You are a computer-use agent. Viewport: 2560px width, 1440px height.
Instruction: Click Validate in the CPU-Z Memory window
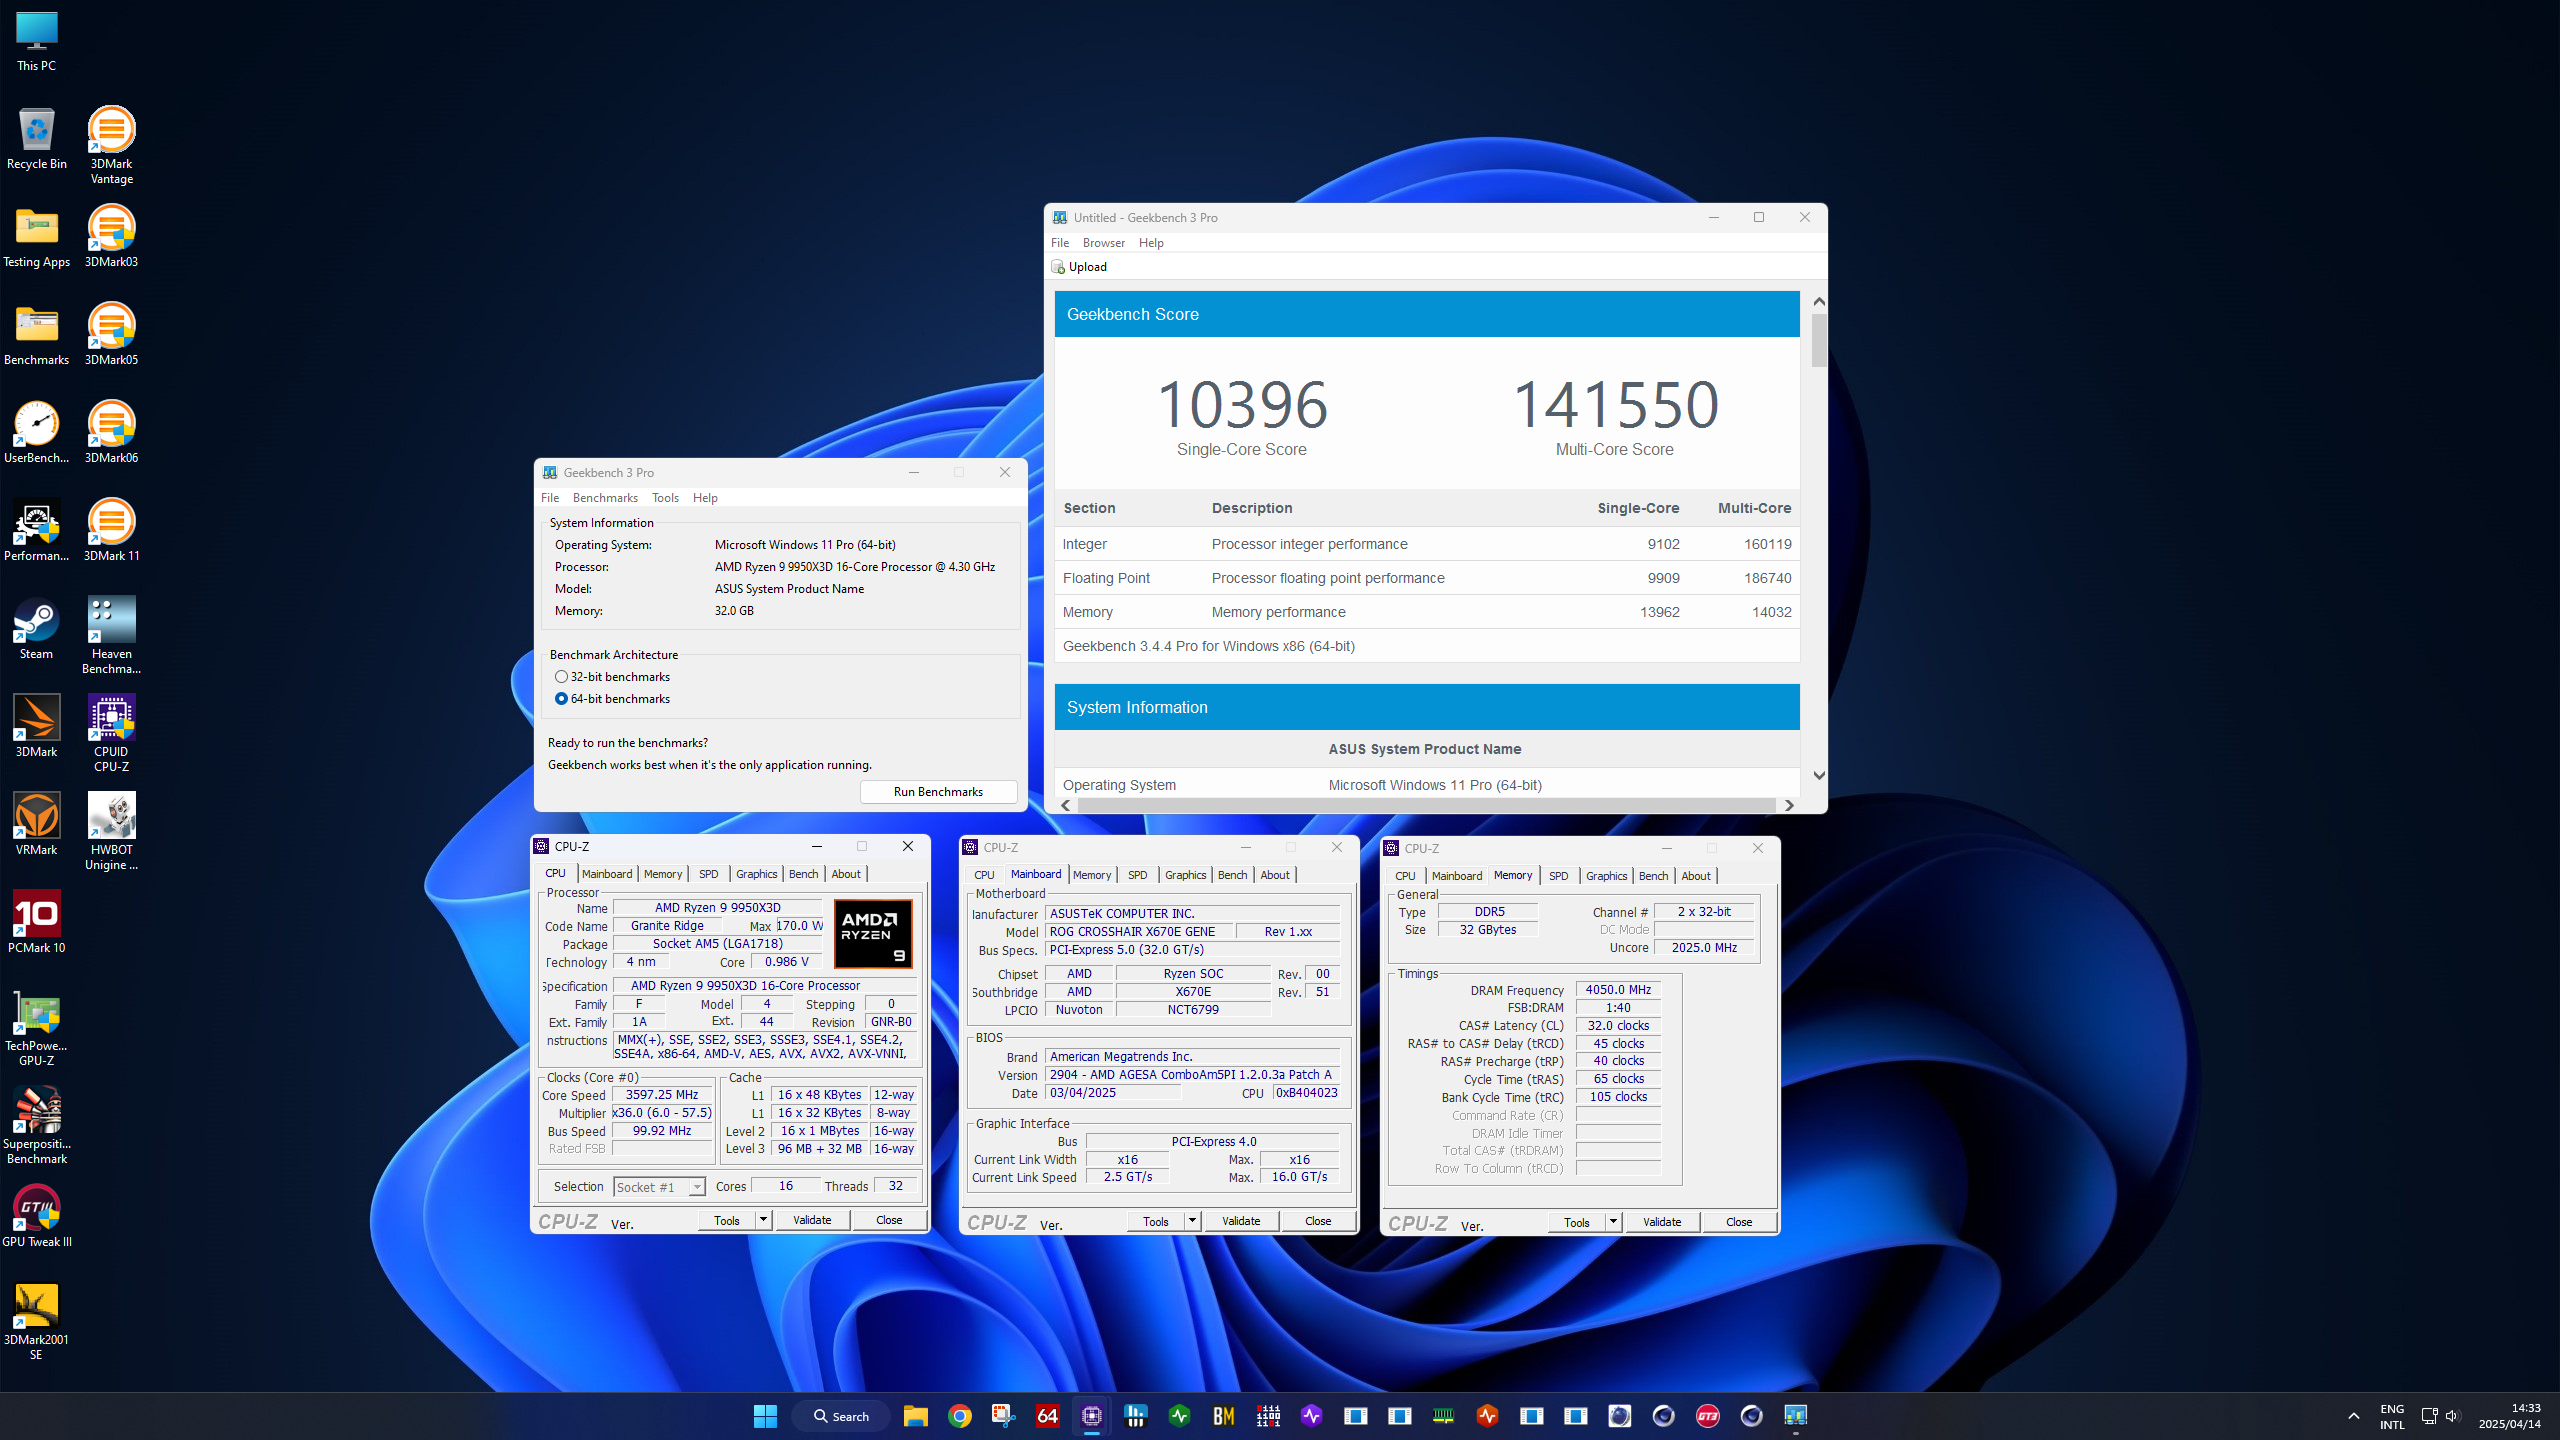(x=1662, y=1222)
